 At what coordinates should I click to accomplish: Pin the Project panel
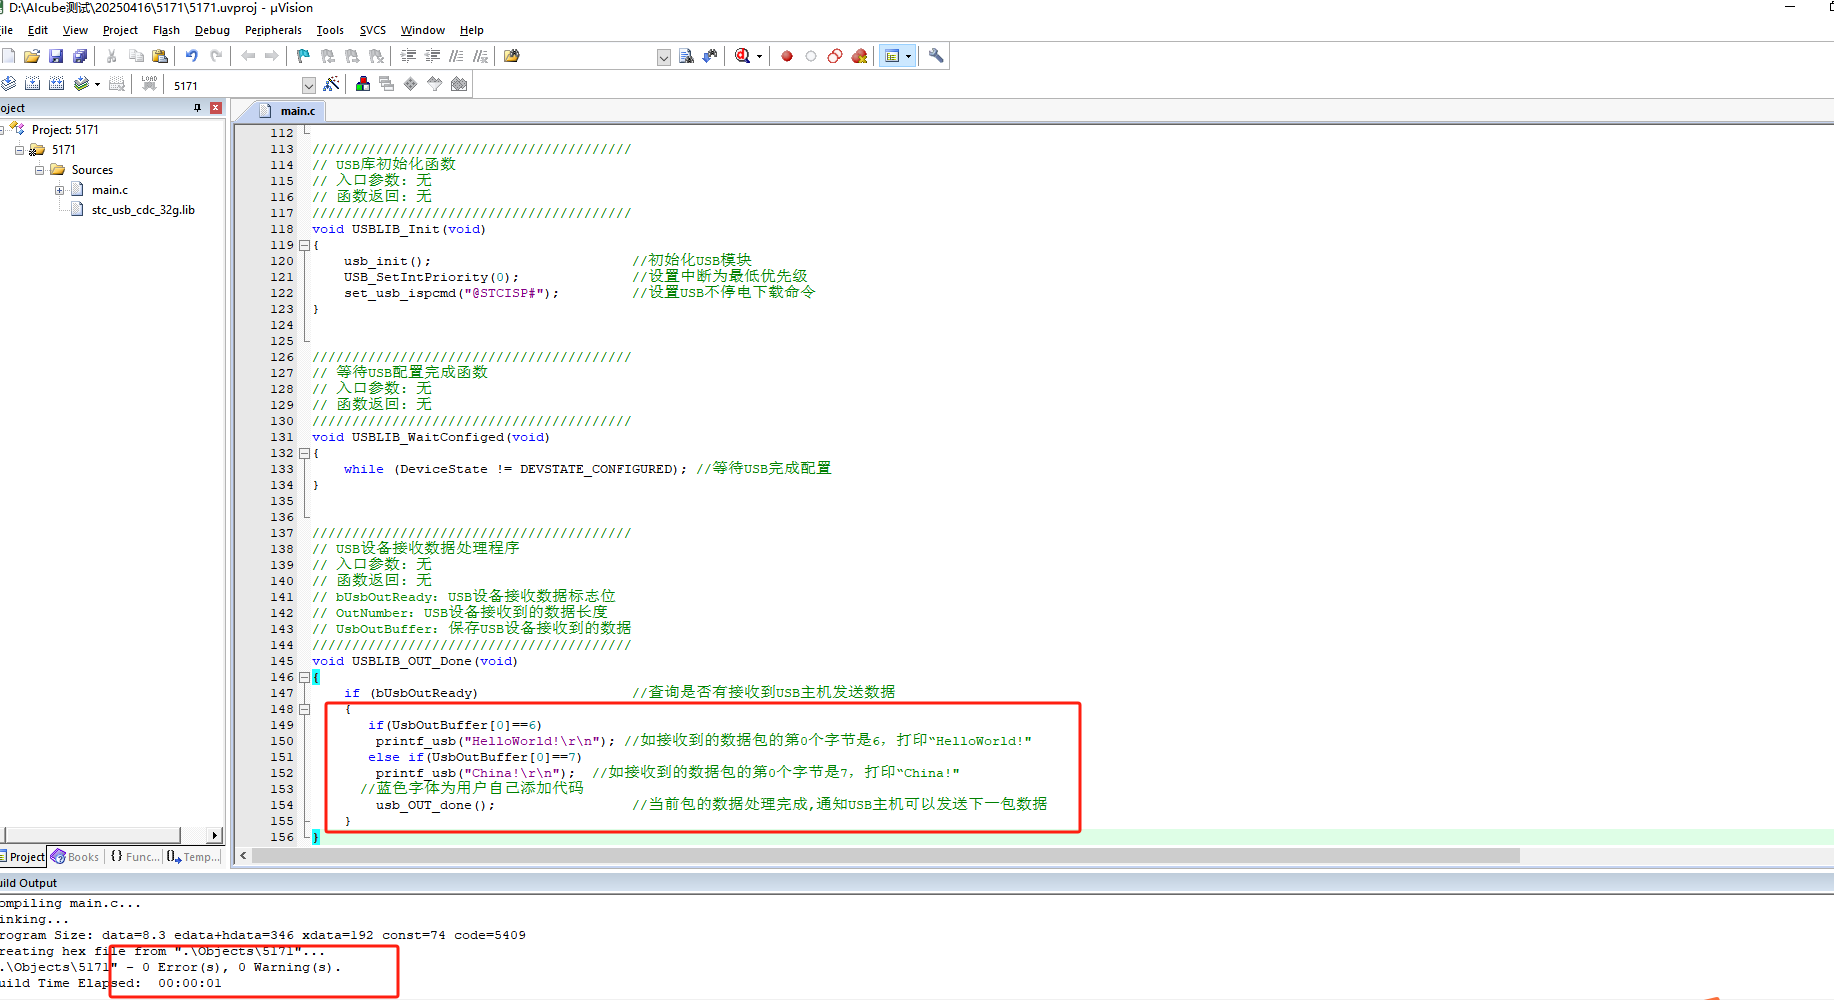(198, 108)
